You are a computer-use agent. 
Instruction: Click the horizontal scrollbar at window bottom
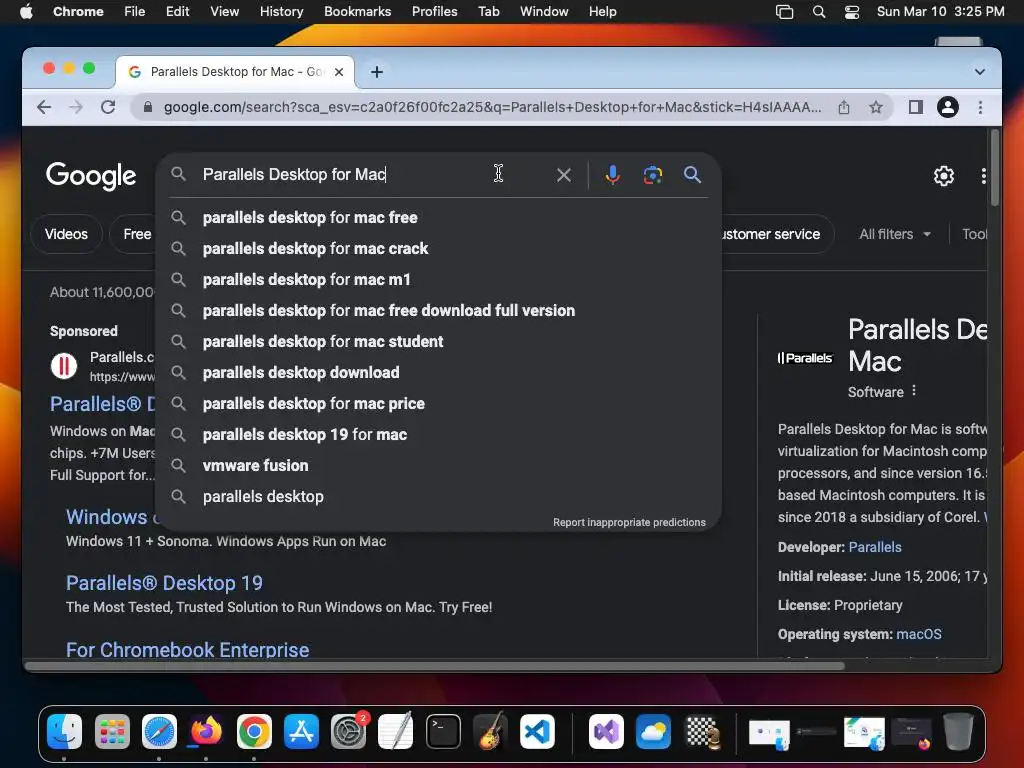[x=434, y=666]
